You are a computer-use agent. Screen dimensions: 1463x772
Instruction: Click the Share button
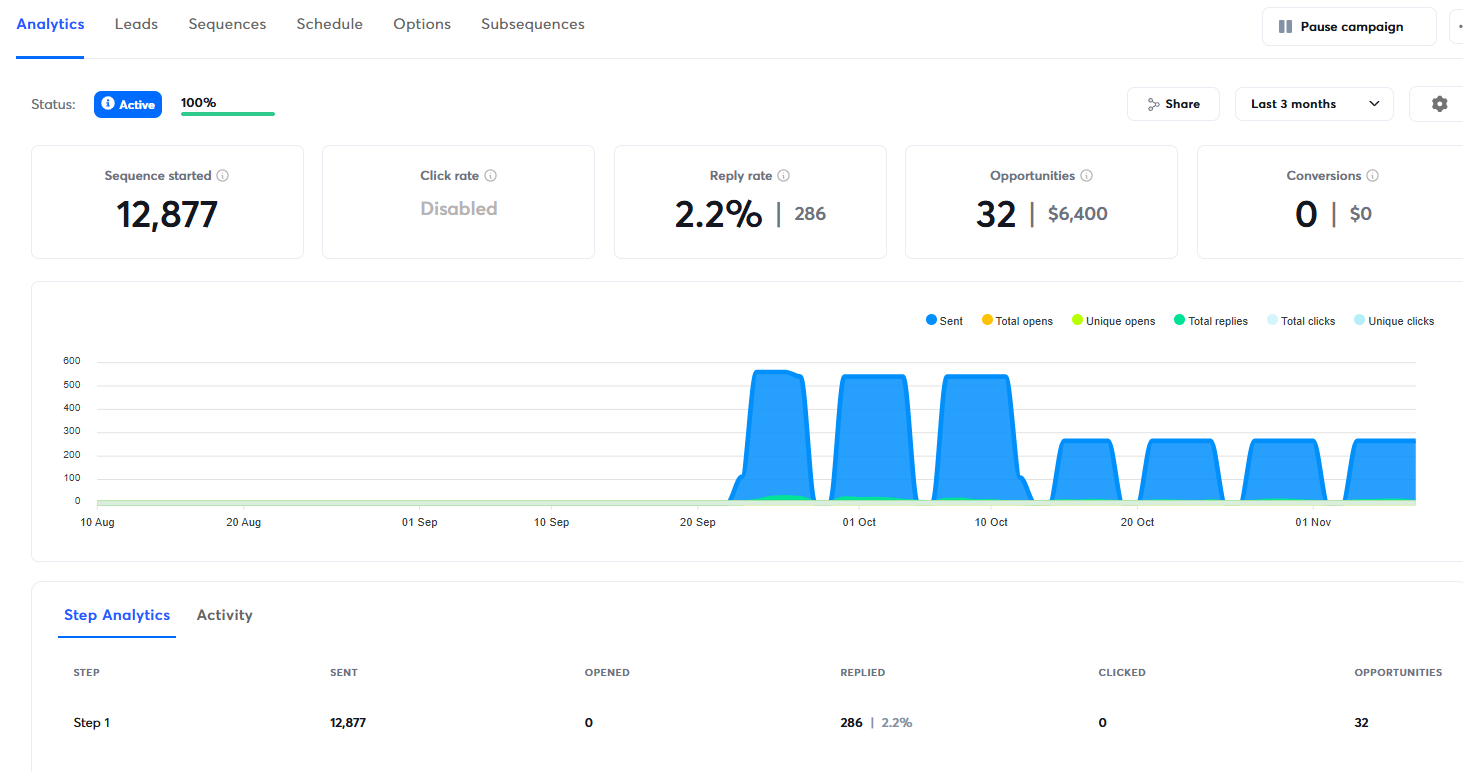tap(1173, 104)
